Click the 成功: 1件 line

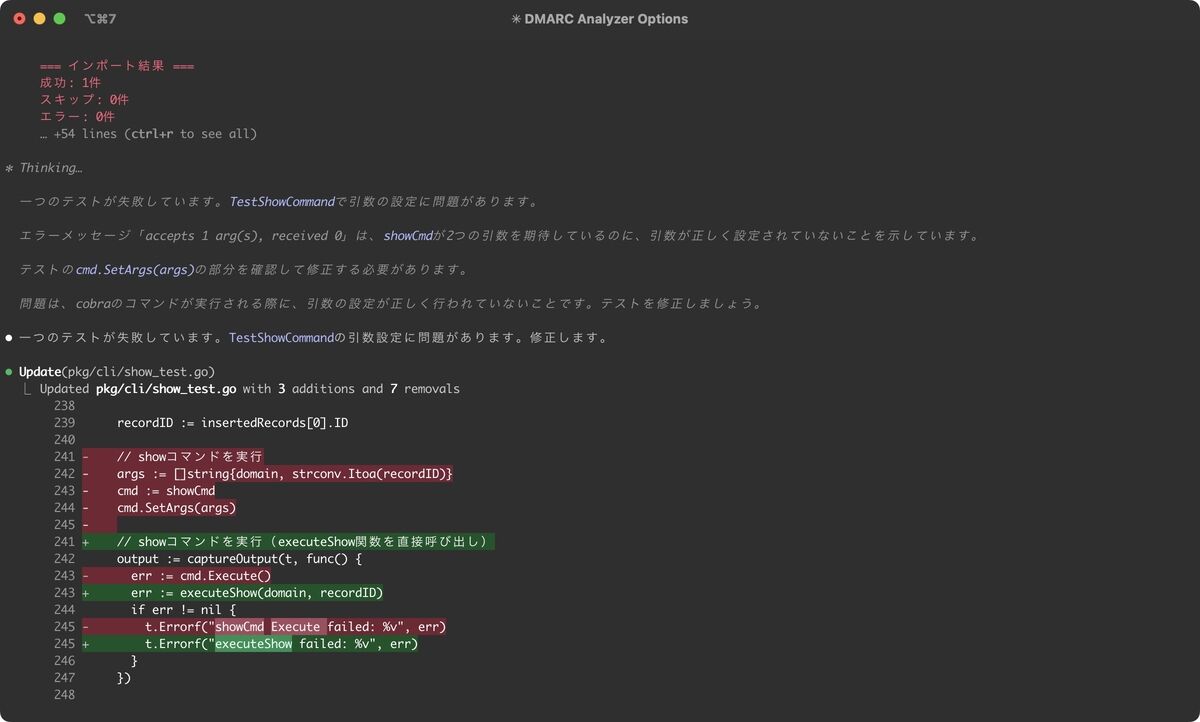pyautogui.click(x=70, y=83)
